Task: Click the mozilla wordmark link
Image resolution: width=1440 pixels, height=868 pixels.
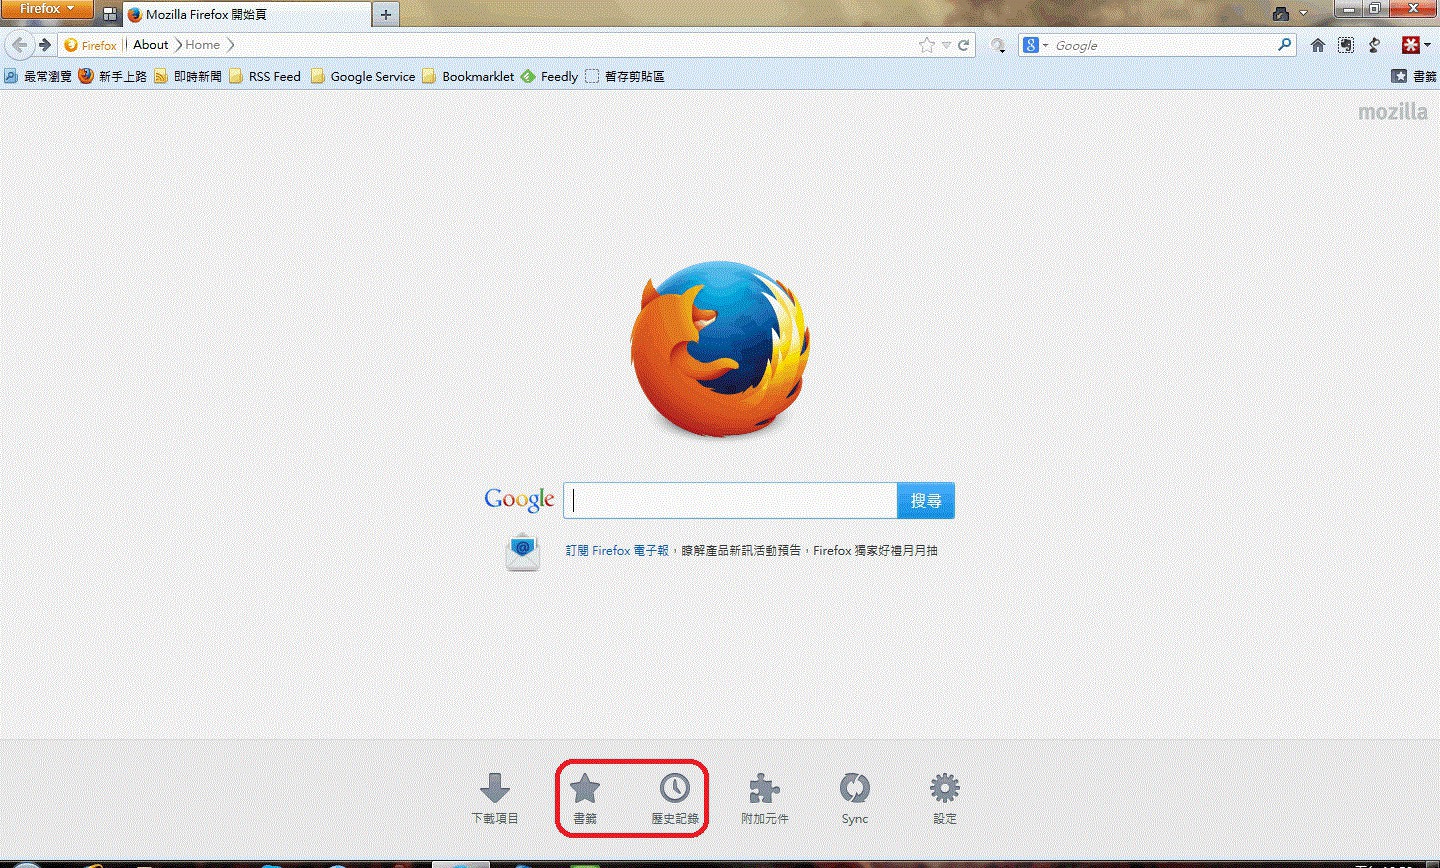Action: click(1392, 112)
